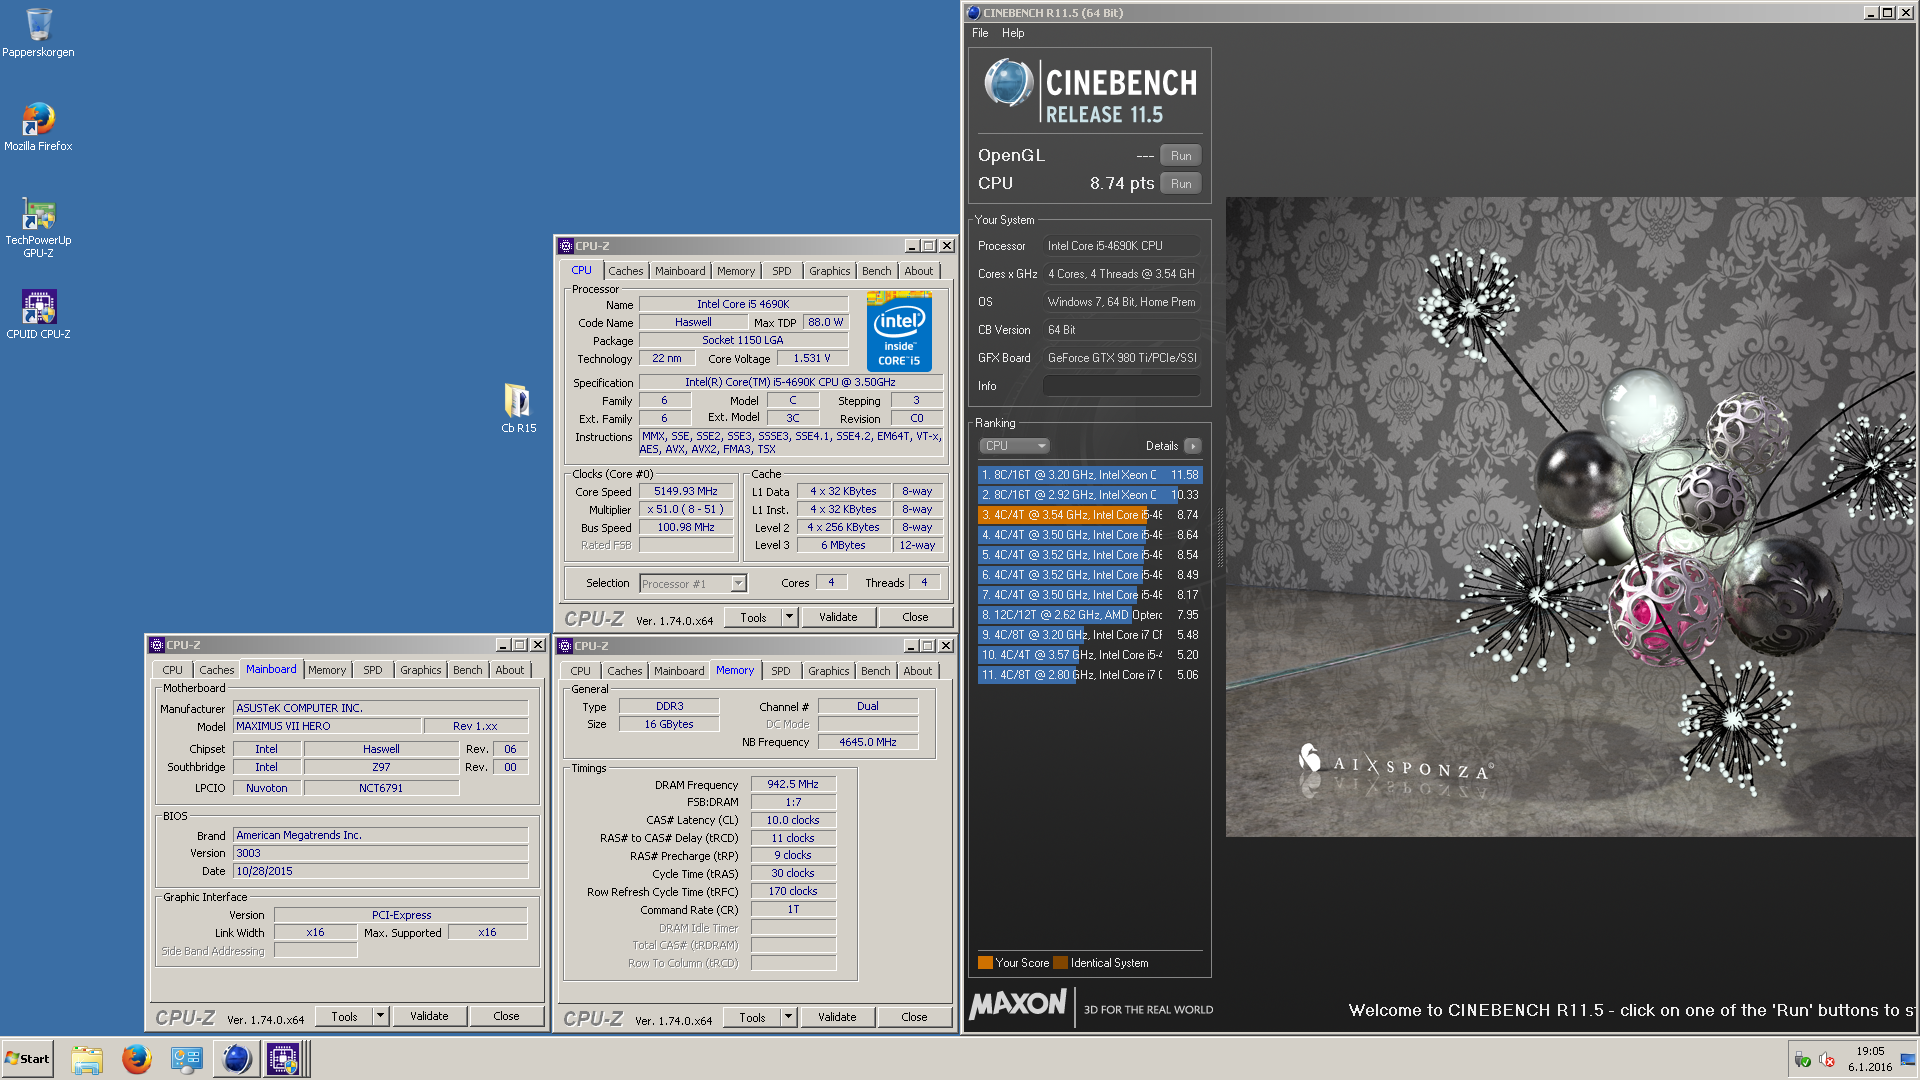Image resolution: width=1920 pixels, height=1080 pixels.
Task: Click the Core Speed 5149.93 MHz value
Action: coord(686,492)
